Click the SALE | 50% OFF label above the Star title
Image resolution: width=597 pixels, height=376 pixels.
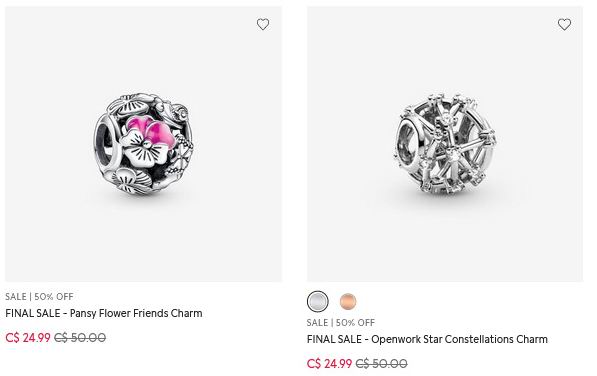click(341, 322)
